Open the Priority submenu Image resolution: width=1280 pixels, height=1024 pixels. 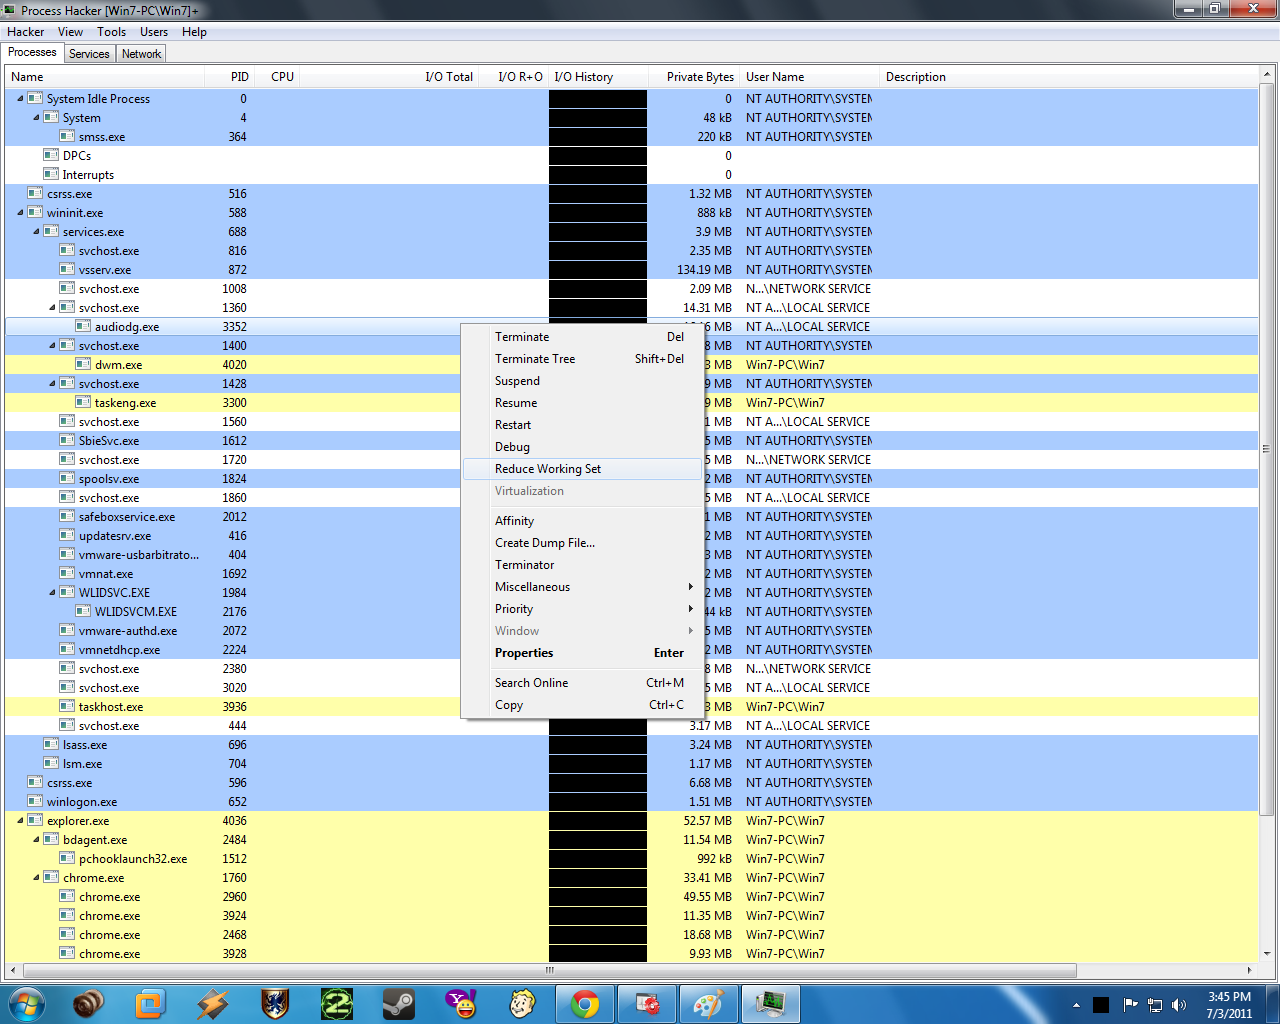[x=582, y=609]
